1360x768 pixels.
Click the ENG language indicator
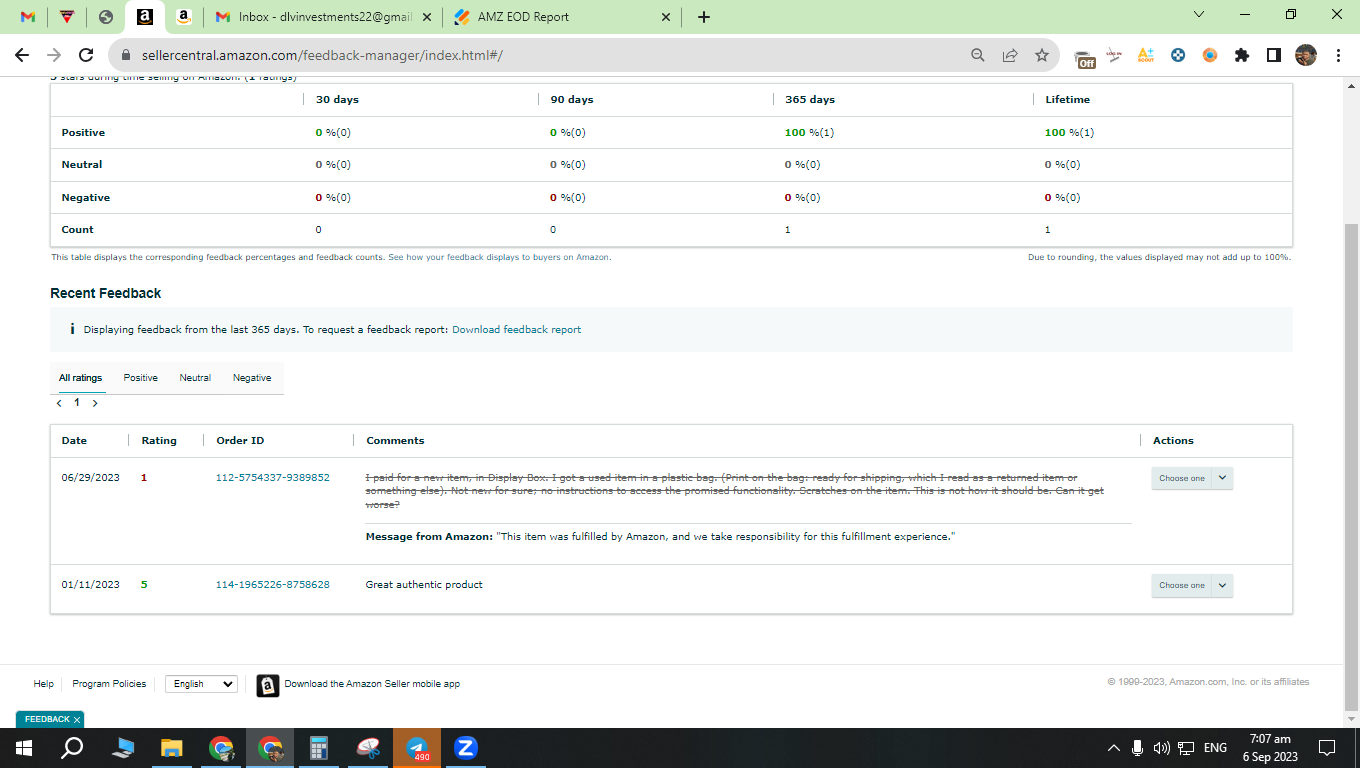(1215, 748)
